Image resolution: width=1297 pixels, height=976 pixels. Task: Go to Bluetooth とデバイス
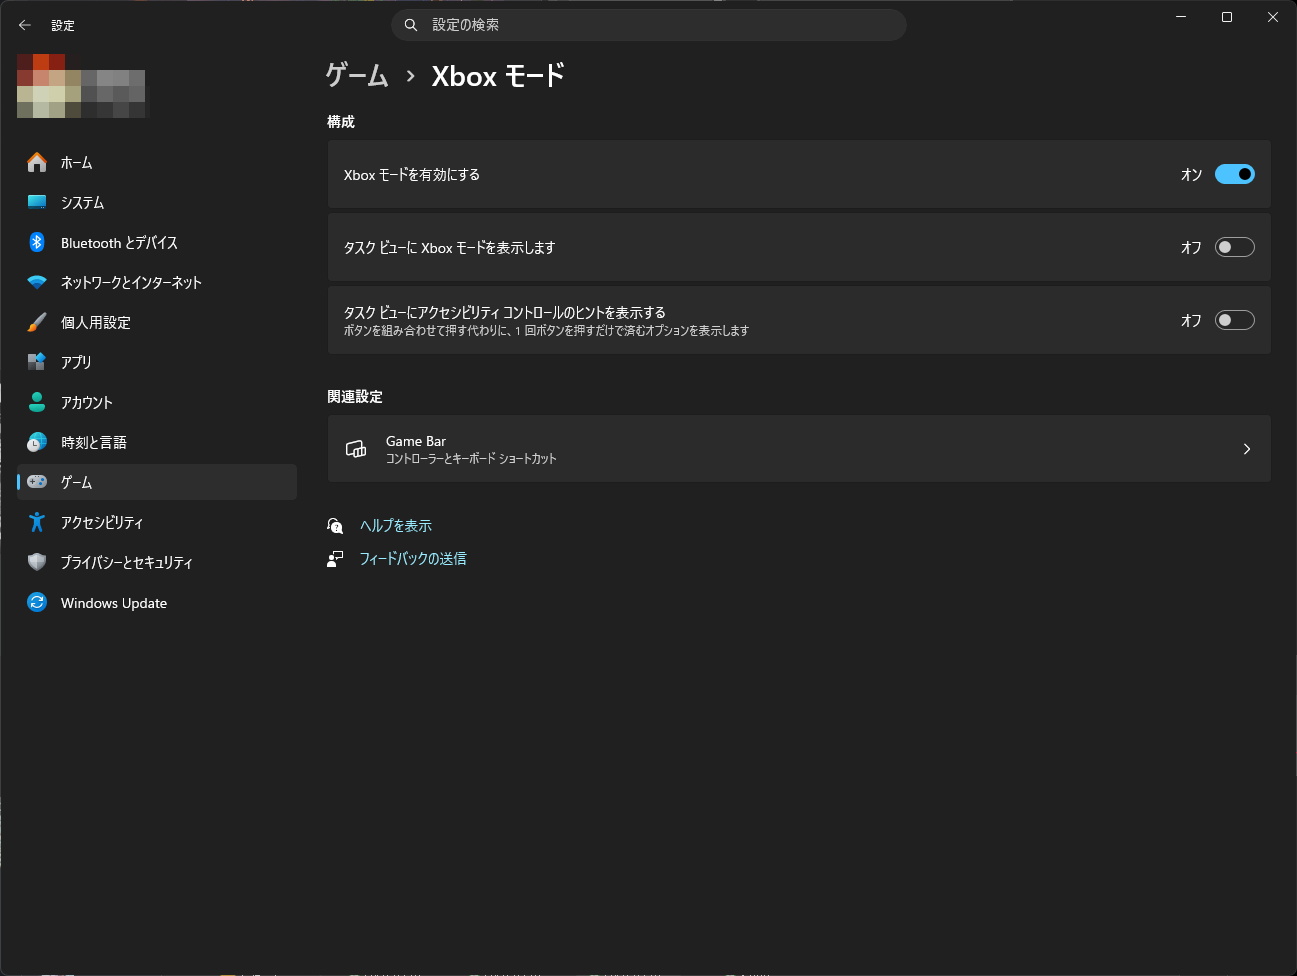pyautogui.click(x=157, y=242)
